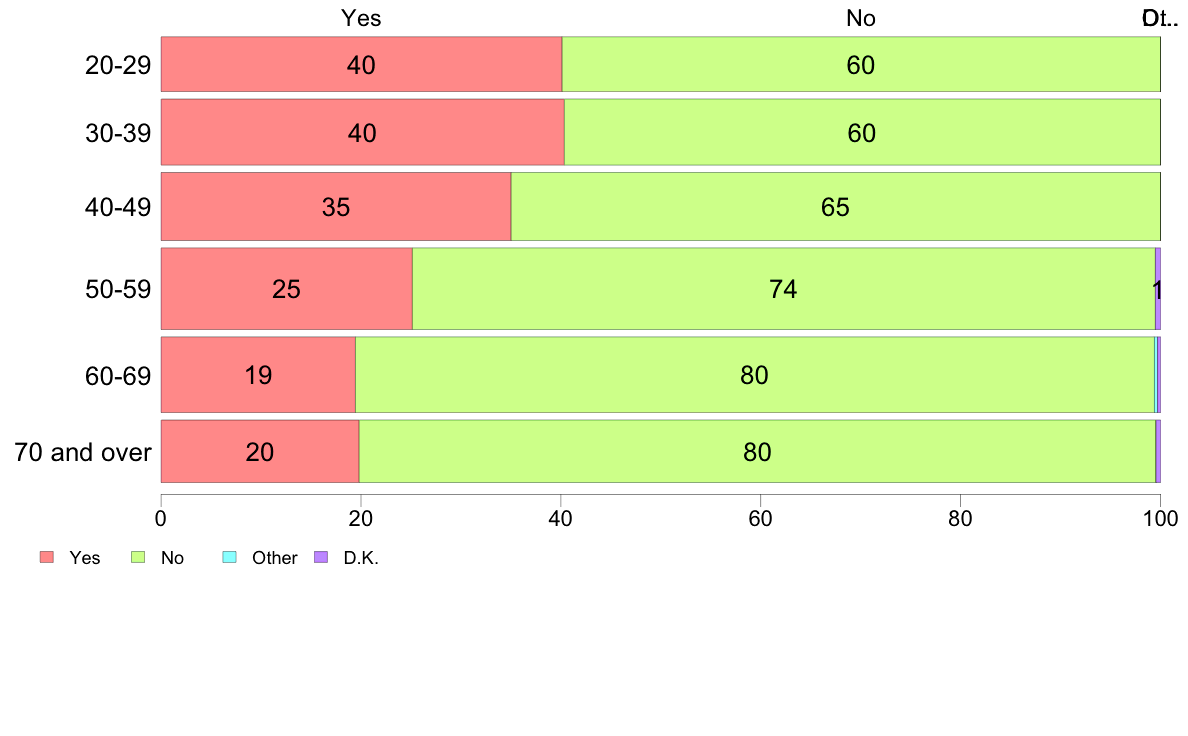Click the 25 Yes segment for 50-59
The width and height of the screenshot is (1188, 736).
[x=287, y=289]
